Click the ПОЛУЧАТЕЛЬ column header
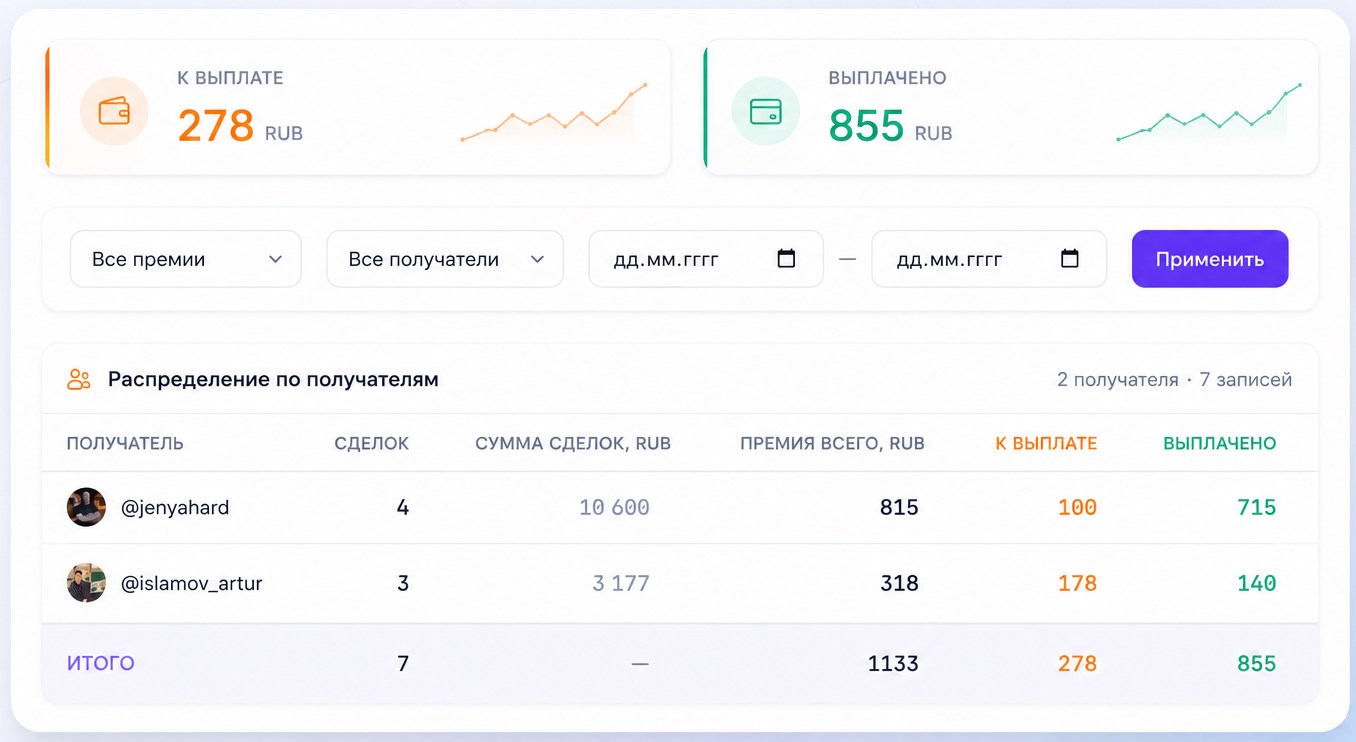Image resolution: width=1356 pixels, height=742 pixels. [x=125, y=443]
